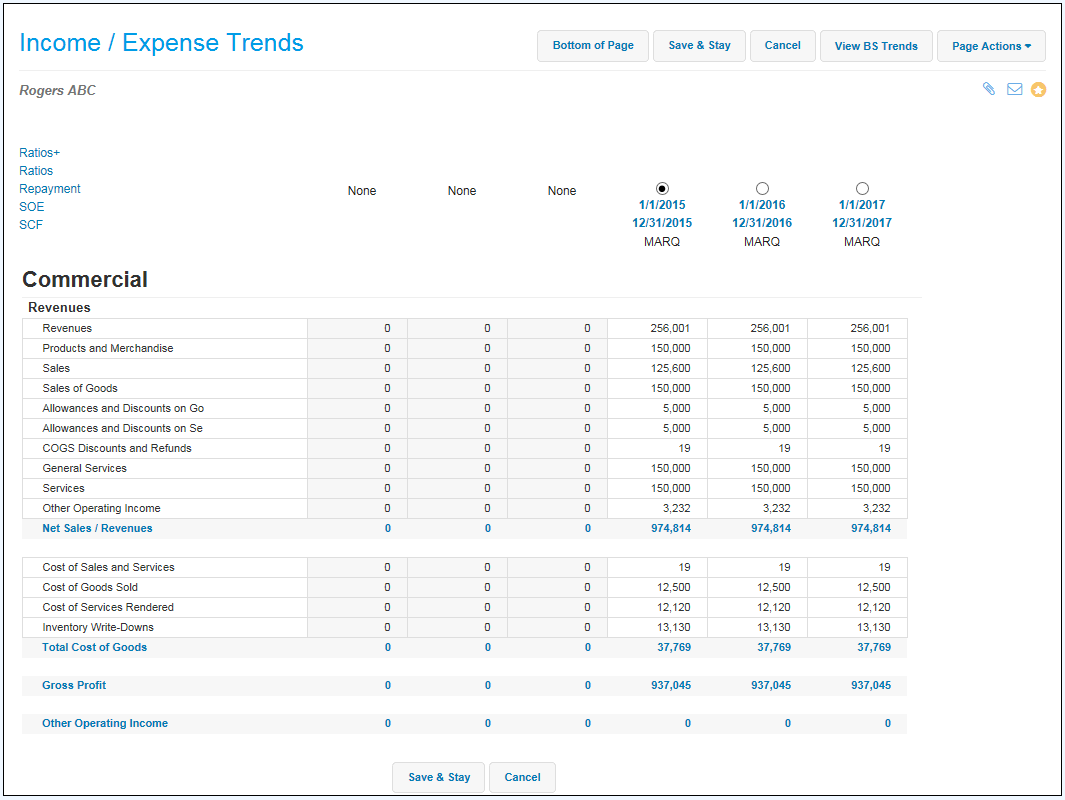Select the 1/1/2015 period radio button
Image resolution: width=1065 pixels, height=800 pixels.
click(662, 188)
